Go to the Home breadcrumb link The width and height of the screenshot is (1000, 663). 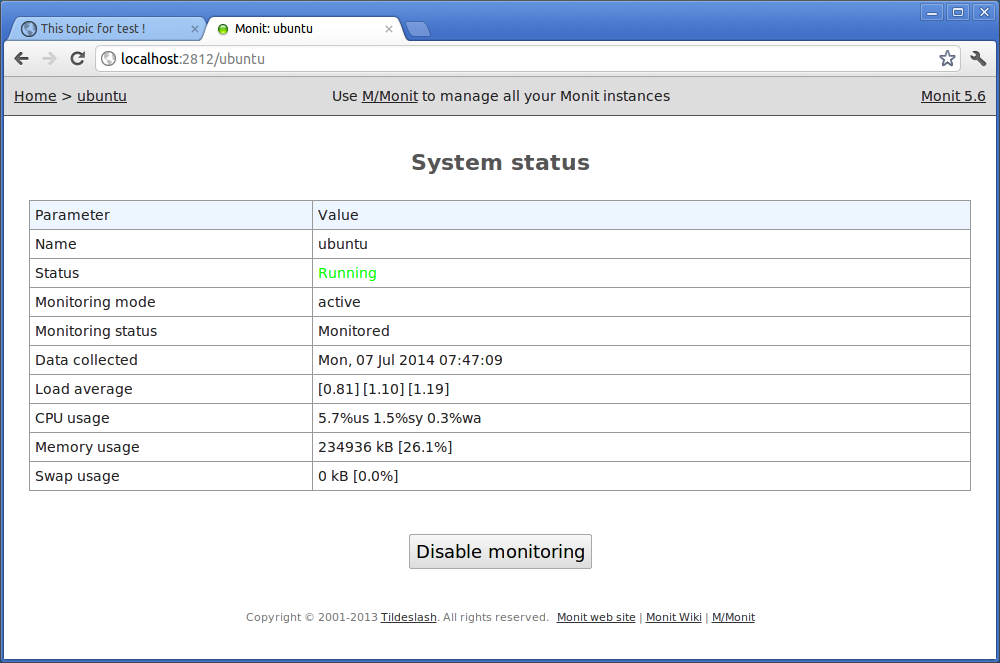tap(35, 96)
